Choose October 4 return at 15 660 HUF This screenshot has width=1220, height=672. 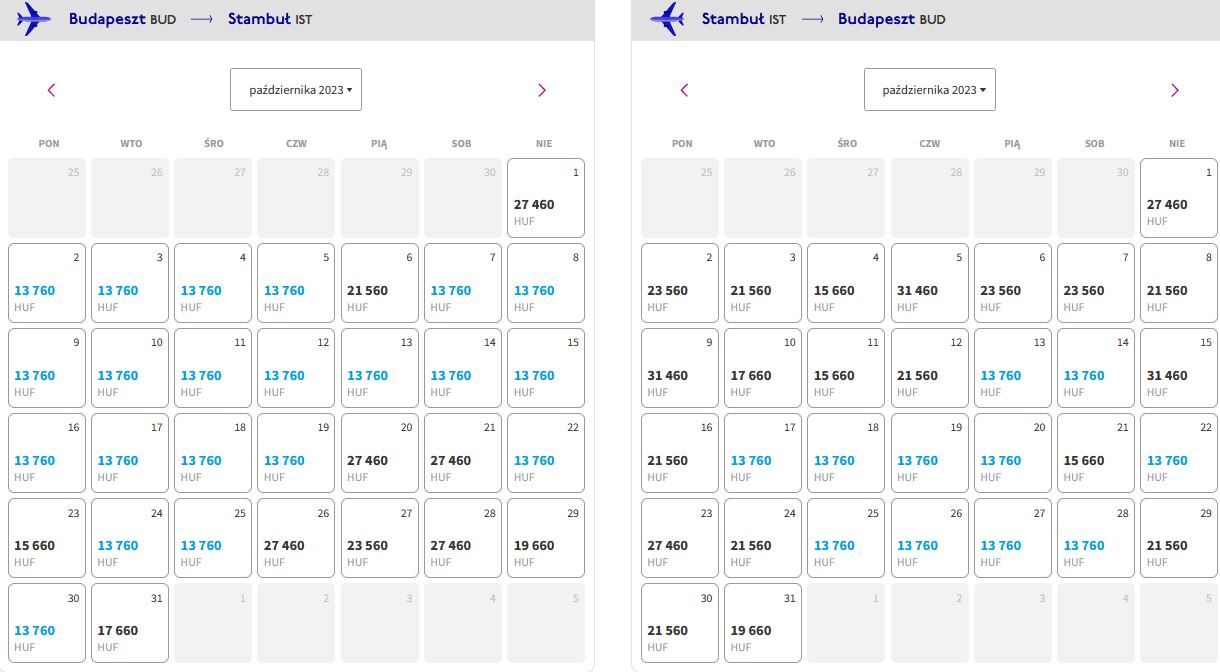pos(846,283)
